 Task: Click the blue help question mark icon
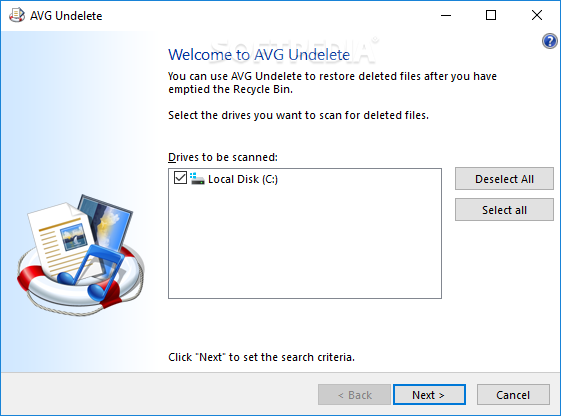[550, 41]
